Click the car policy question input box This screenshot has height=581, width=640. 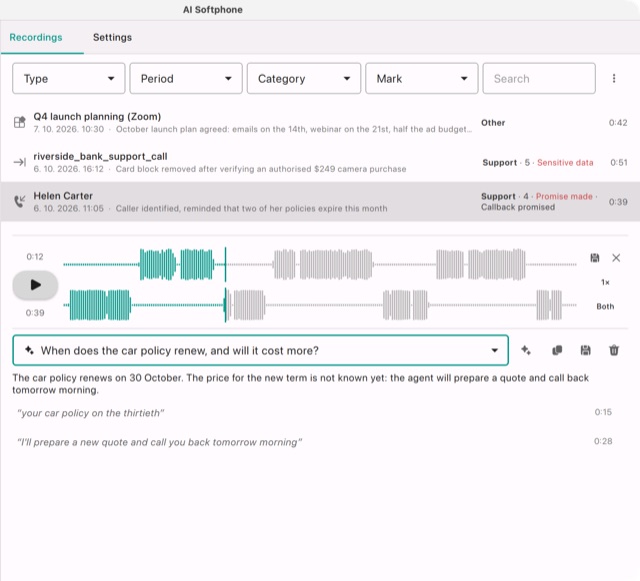260,350
